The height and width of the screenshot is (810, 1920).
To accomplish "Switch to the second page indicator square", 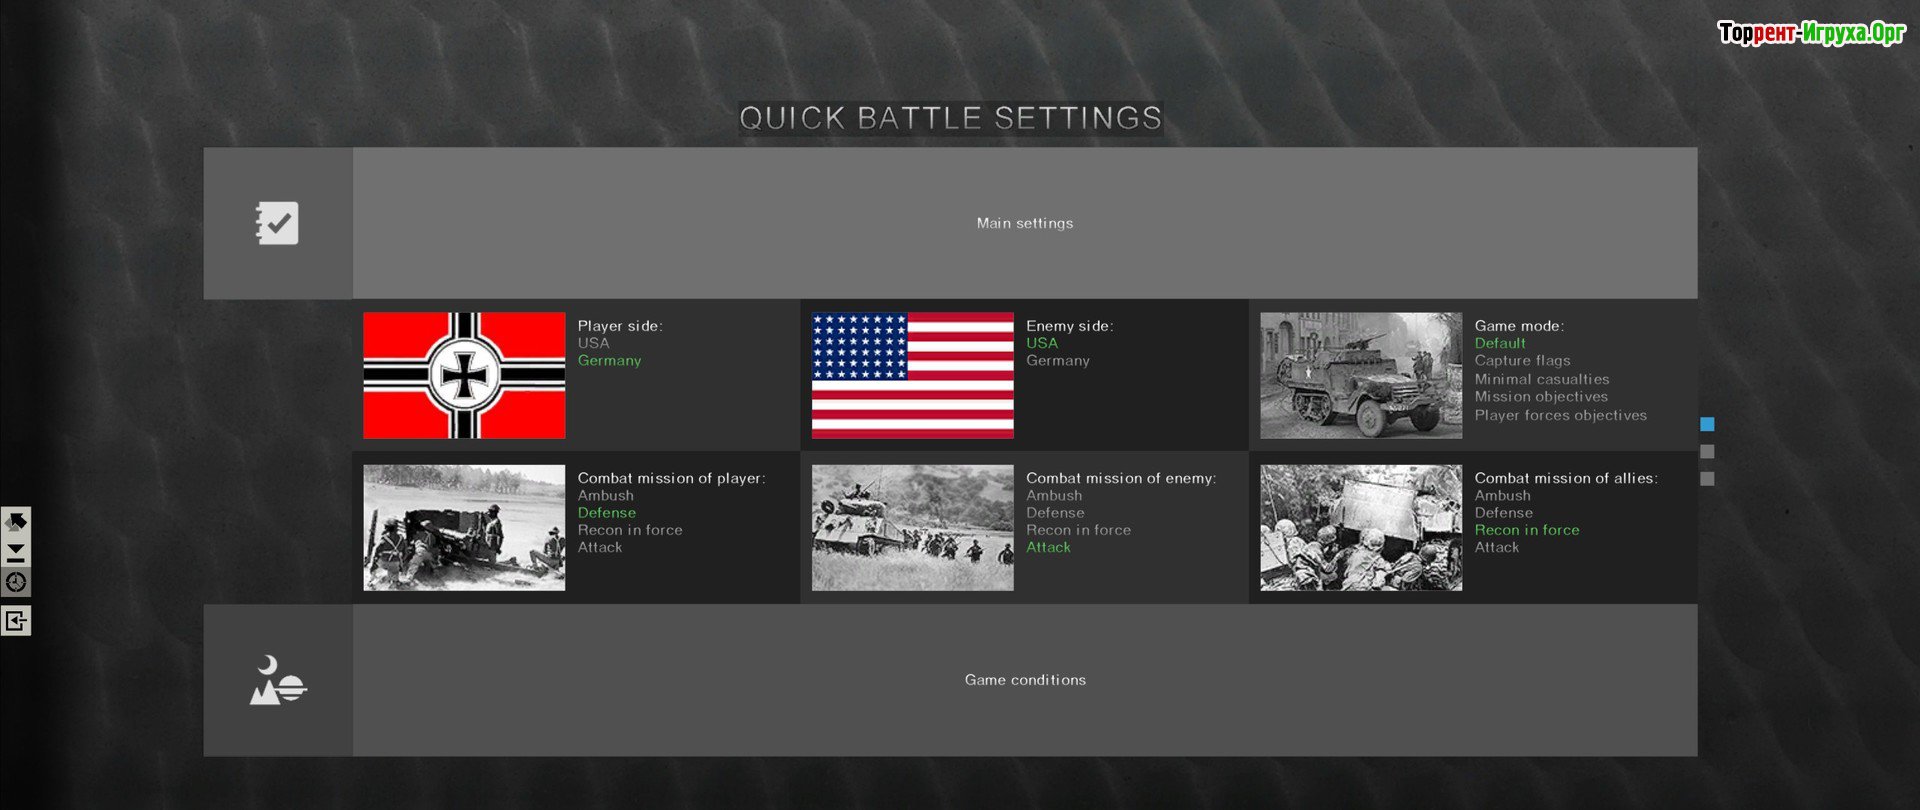I will coord(1707,452).
